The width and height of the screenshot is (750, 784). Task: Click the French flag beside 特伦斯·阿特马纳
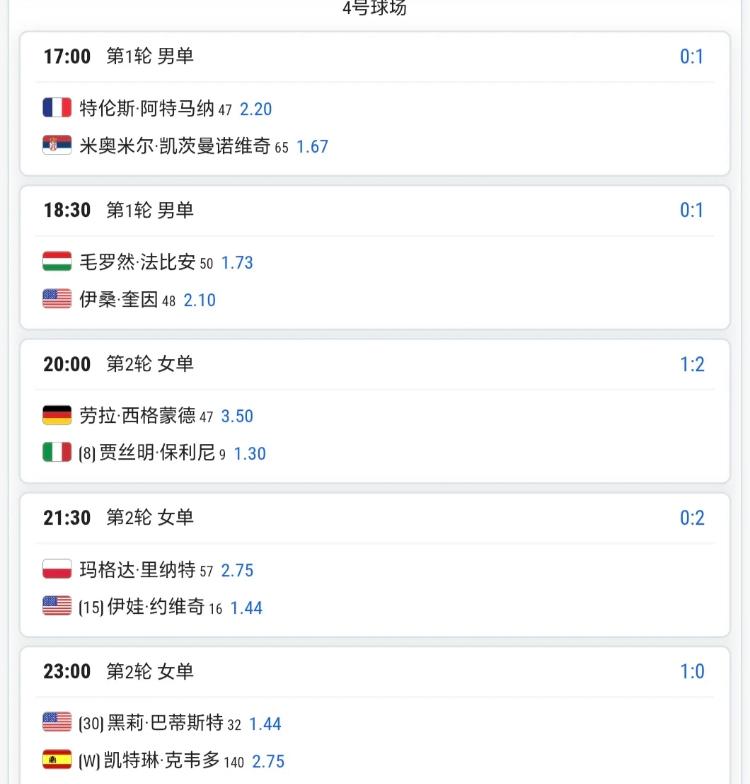57,108
